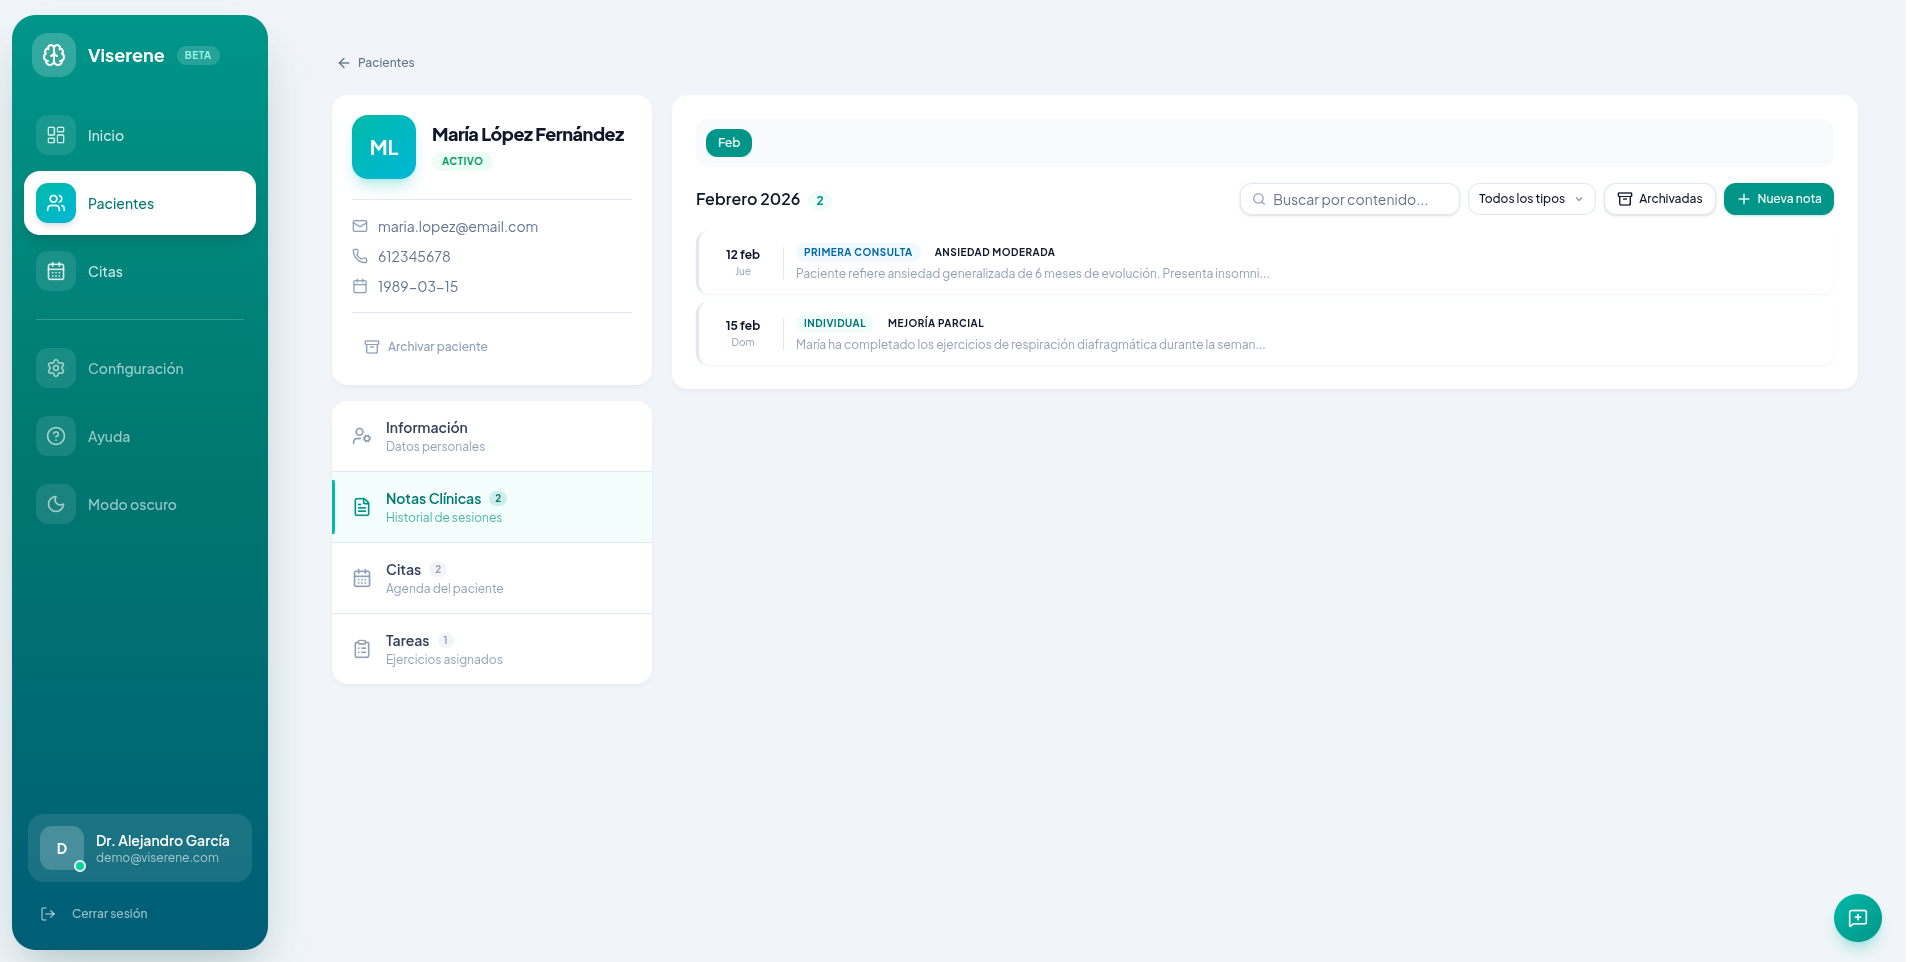Toggle the Feb month filter chip

click(x=728, y=143)
